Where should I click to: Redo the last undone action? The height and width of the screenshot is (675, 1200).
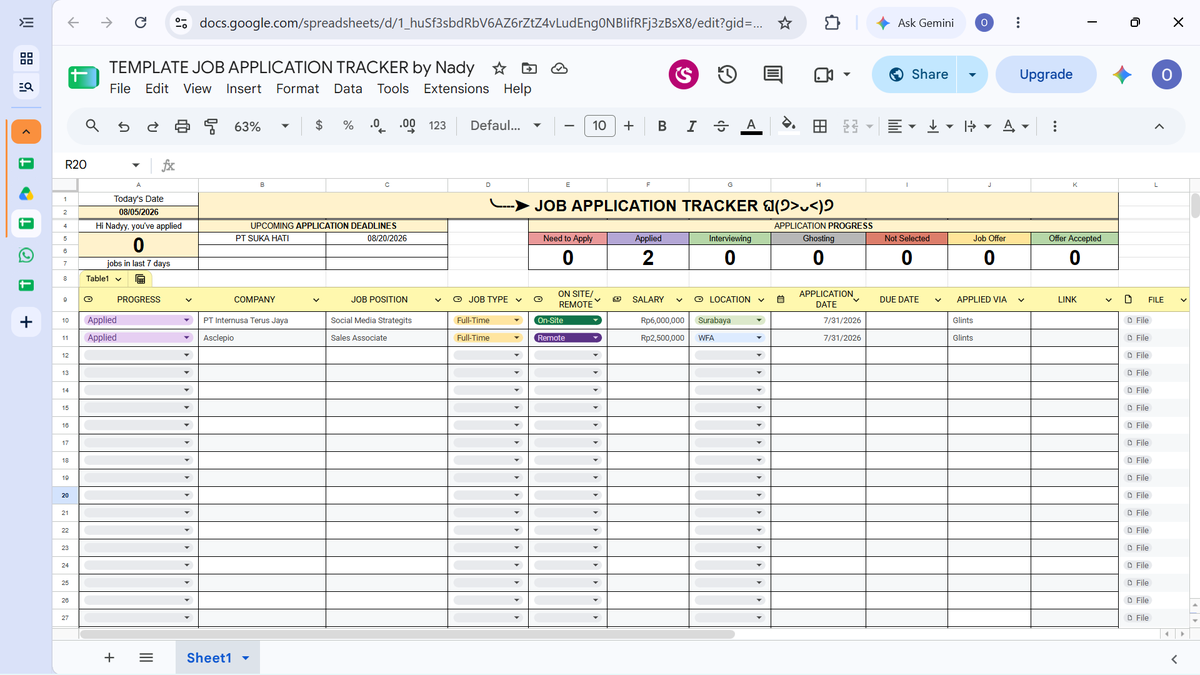tap(152, 126)
